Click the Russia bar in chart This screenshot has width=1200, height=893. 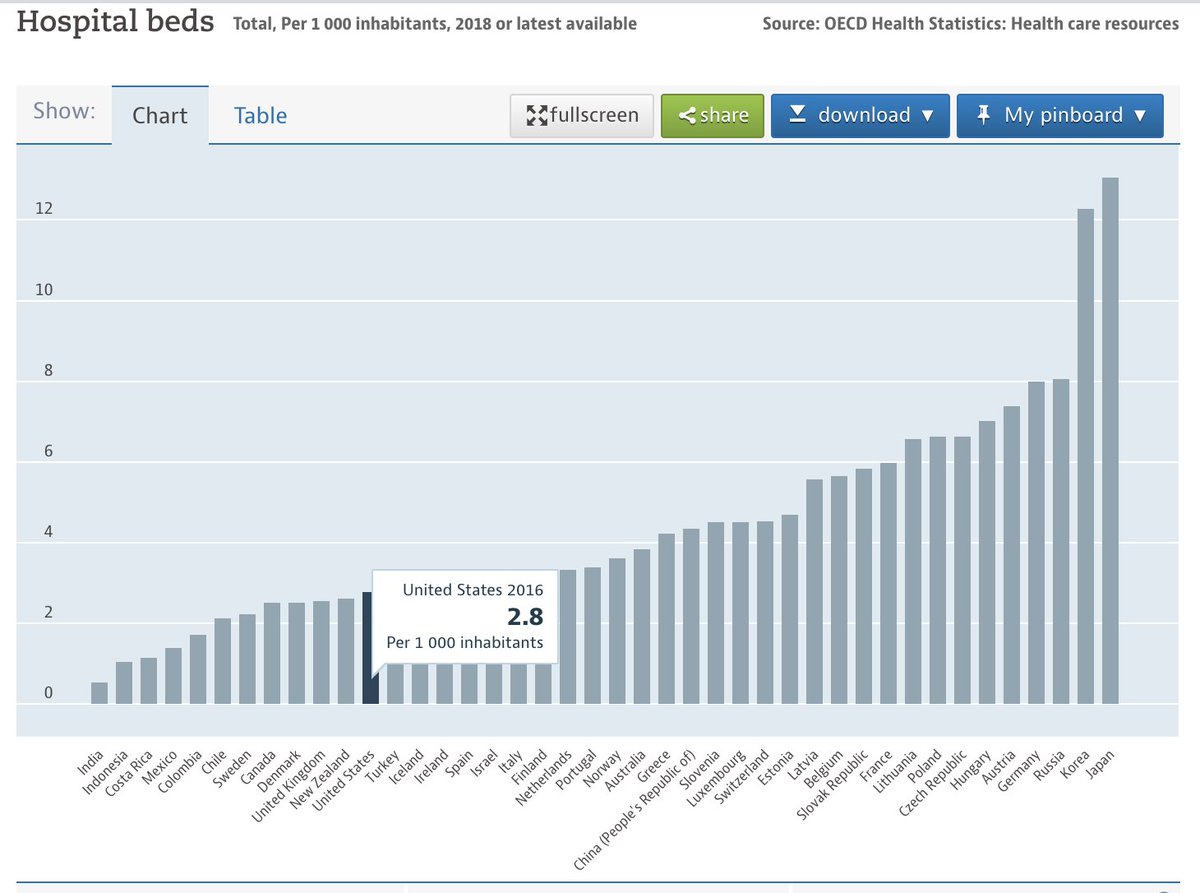pyautogui.click(x=1061, y=541)
